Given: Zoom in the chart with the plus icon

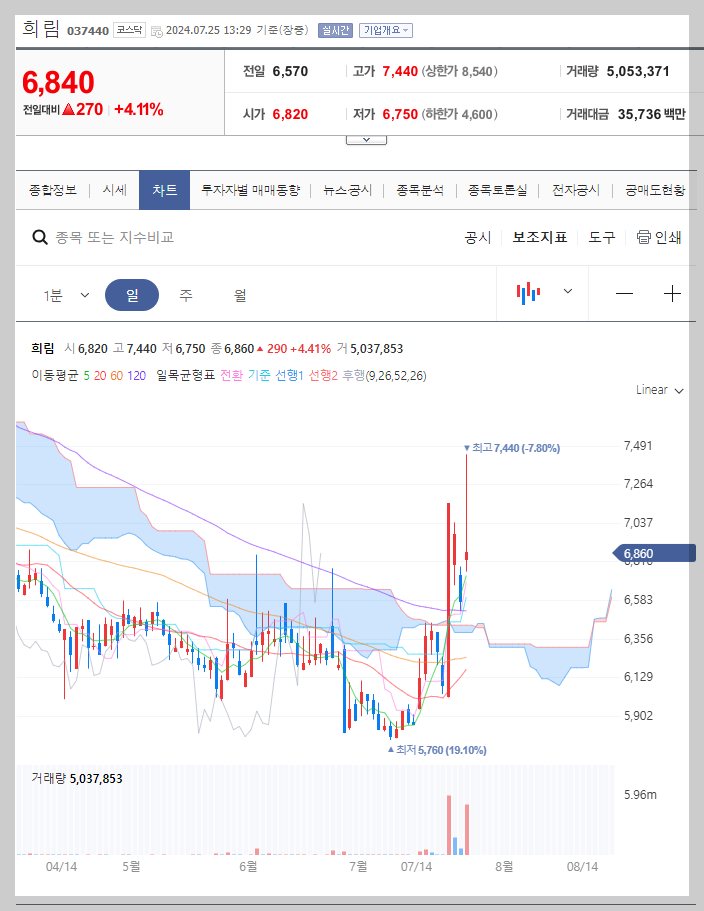Looking at the screenshot, I should [672, 293].
